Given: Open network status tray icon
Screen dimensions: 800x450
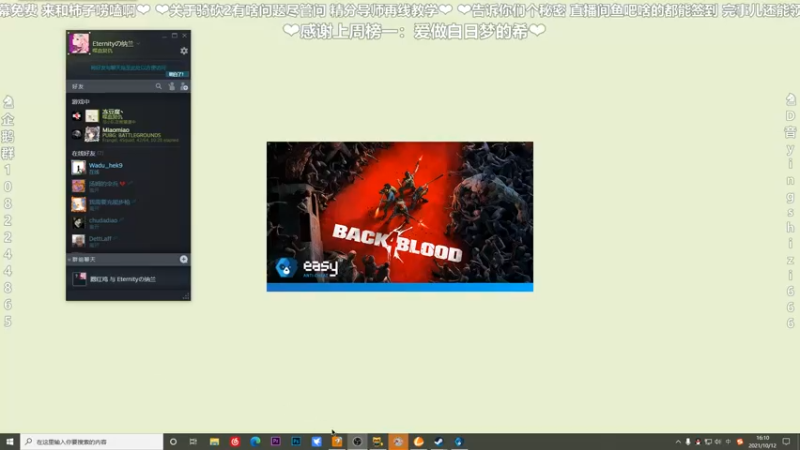Looking at the screenshot, I should pyautogui.click(x=708, y=442).
